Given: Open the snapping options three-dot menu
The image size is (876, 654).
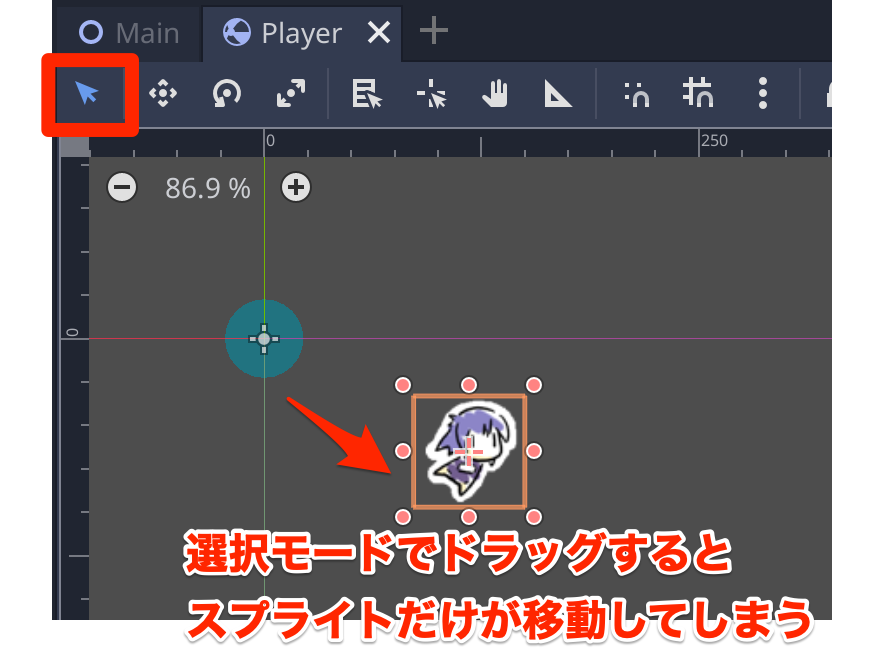Looking at the screenshot, I should (763, 93).
